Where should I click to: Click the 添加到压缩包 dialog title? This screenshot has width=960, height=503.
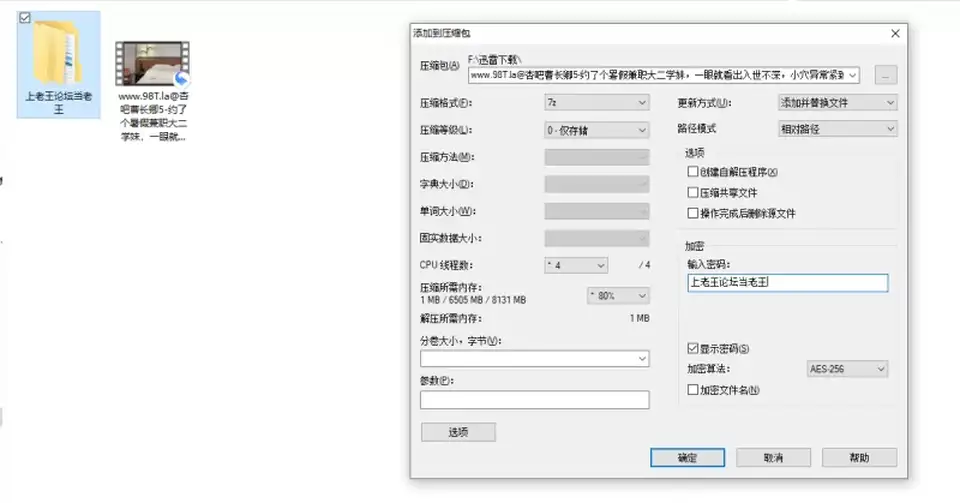441,33
